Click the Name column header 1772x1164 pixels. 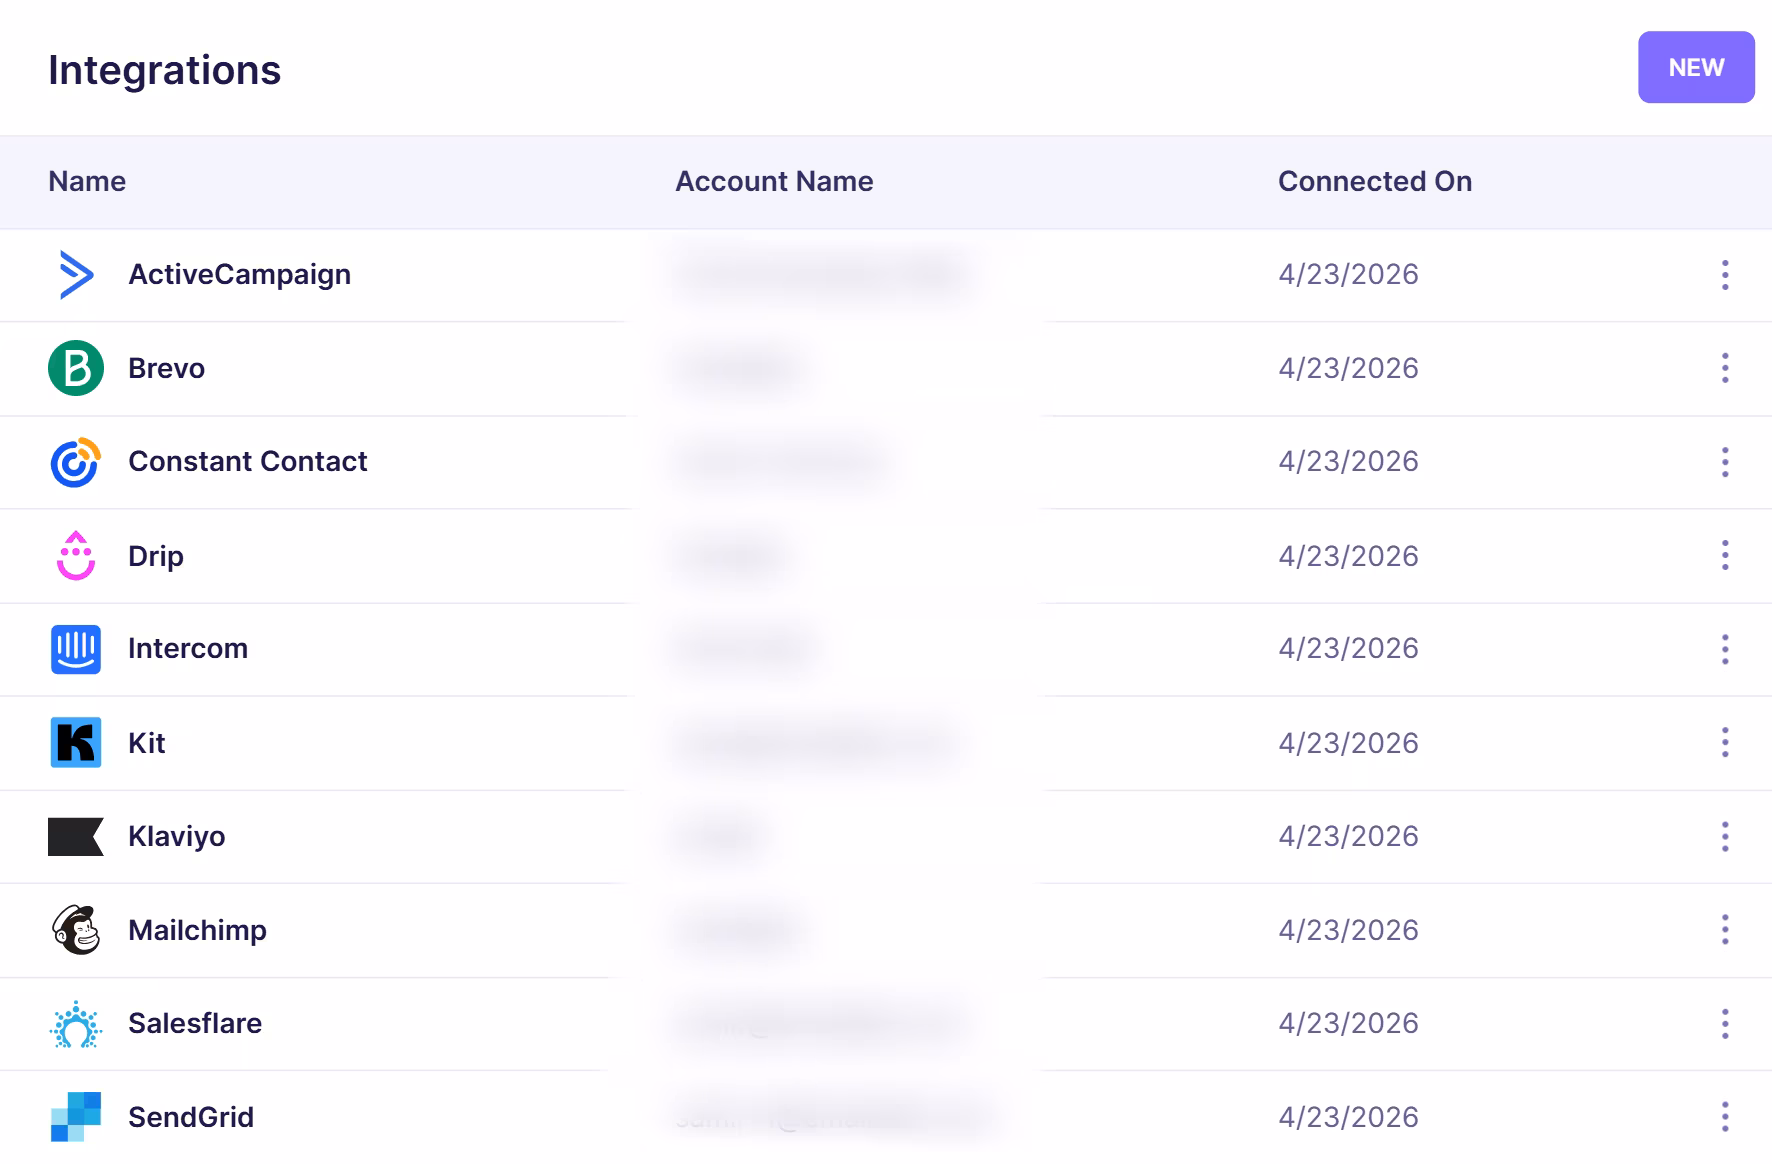87,181
